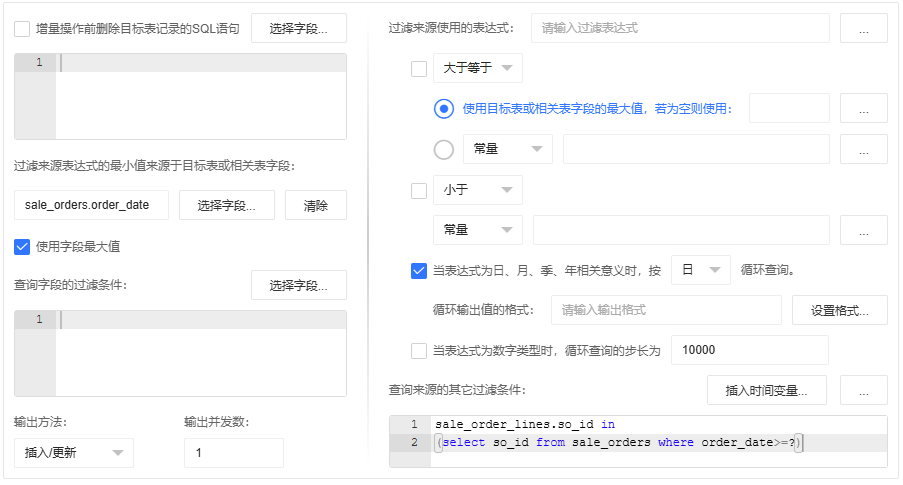Tick the checkbox before 小于
The image size is (903, 485).
coord(419,191)
